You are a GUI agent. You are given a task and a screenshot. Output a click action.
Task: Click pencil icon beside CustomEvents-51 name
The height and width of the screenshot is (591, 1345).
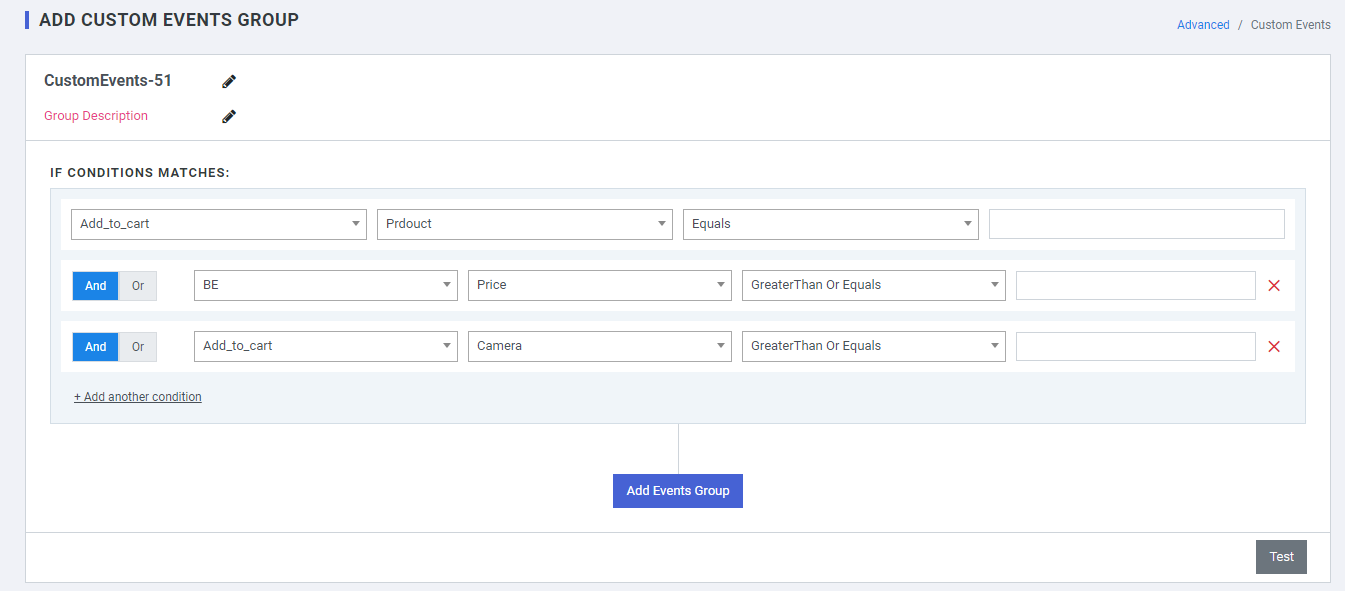tap(229, 81)
